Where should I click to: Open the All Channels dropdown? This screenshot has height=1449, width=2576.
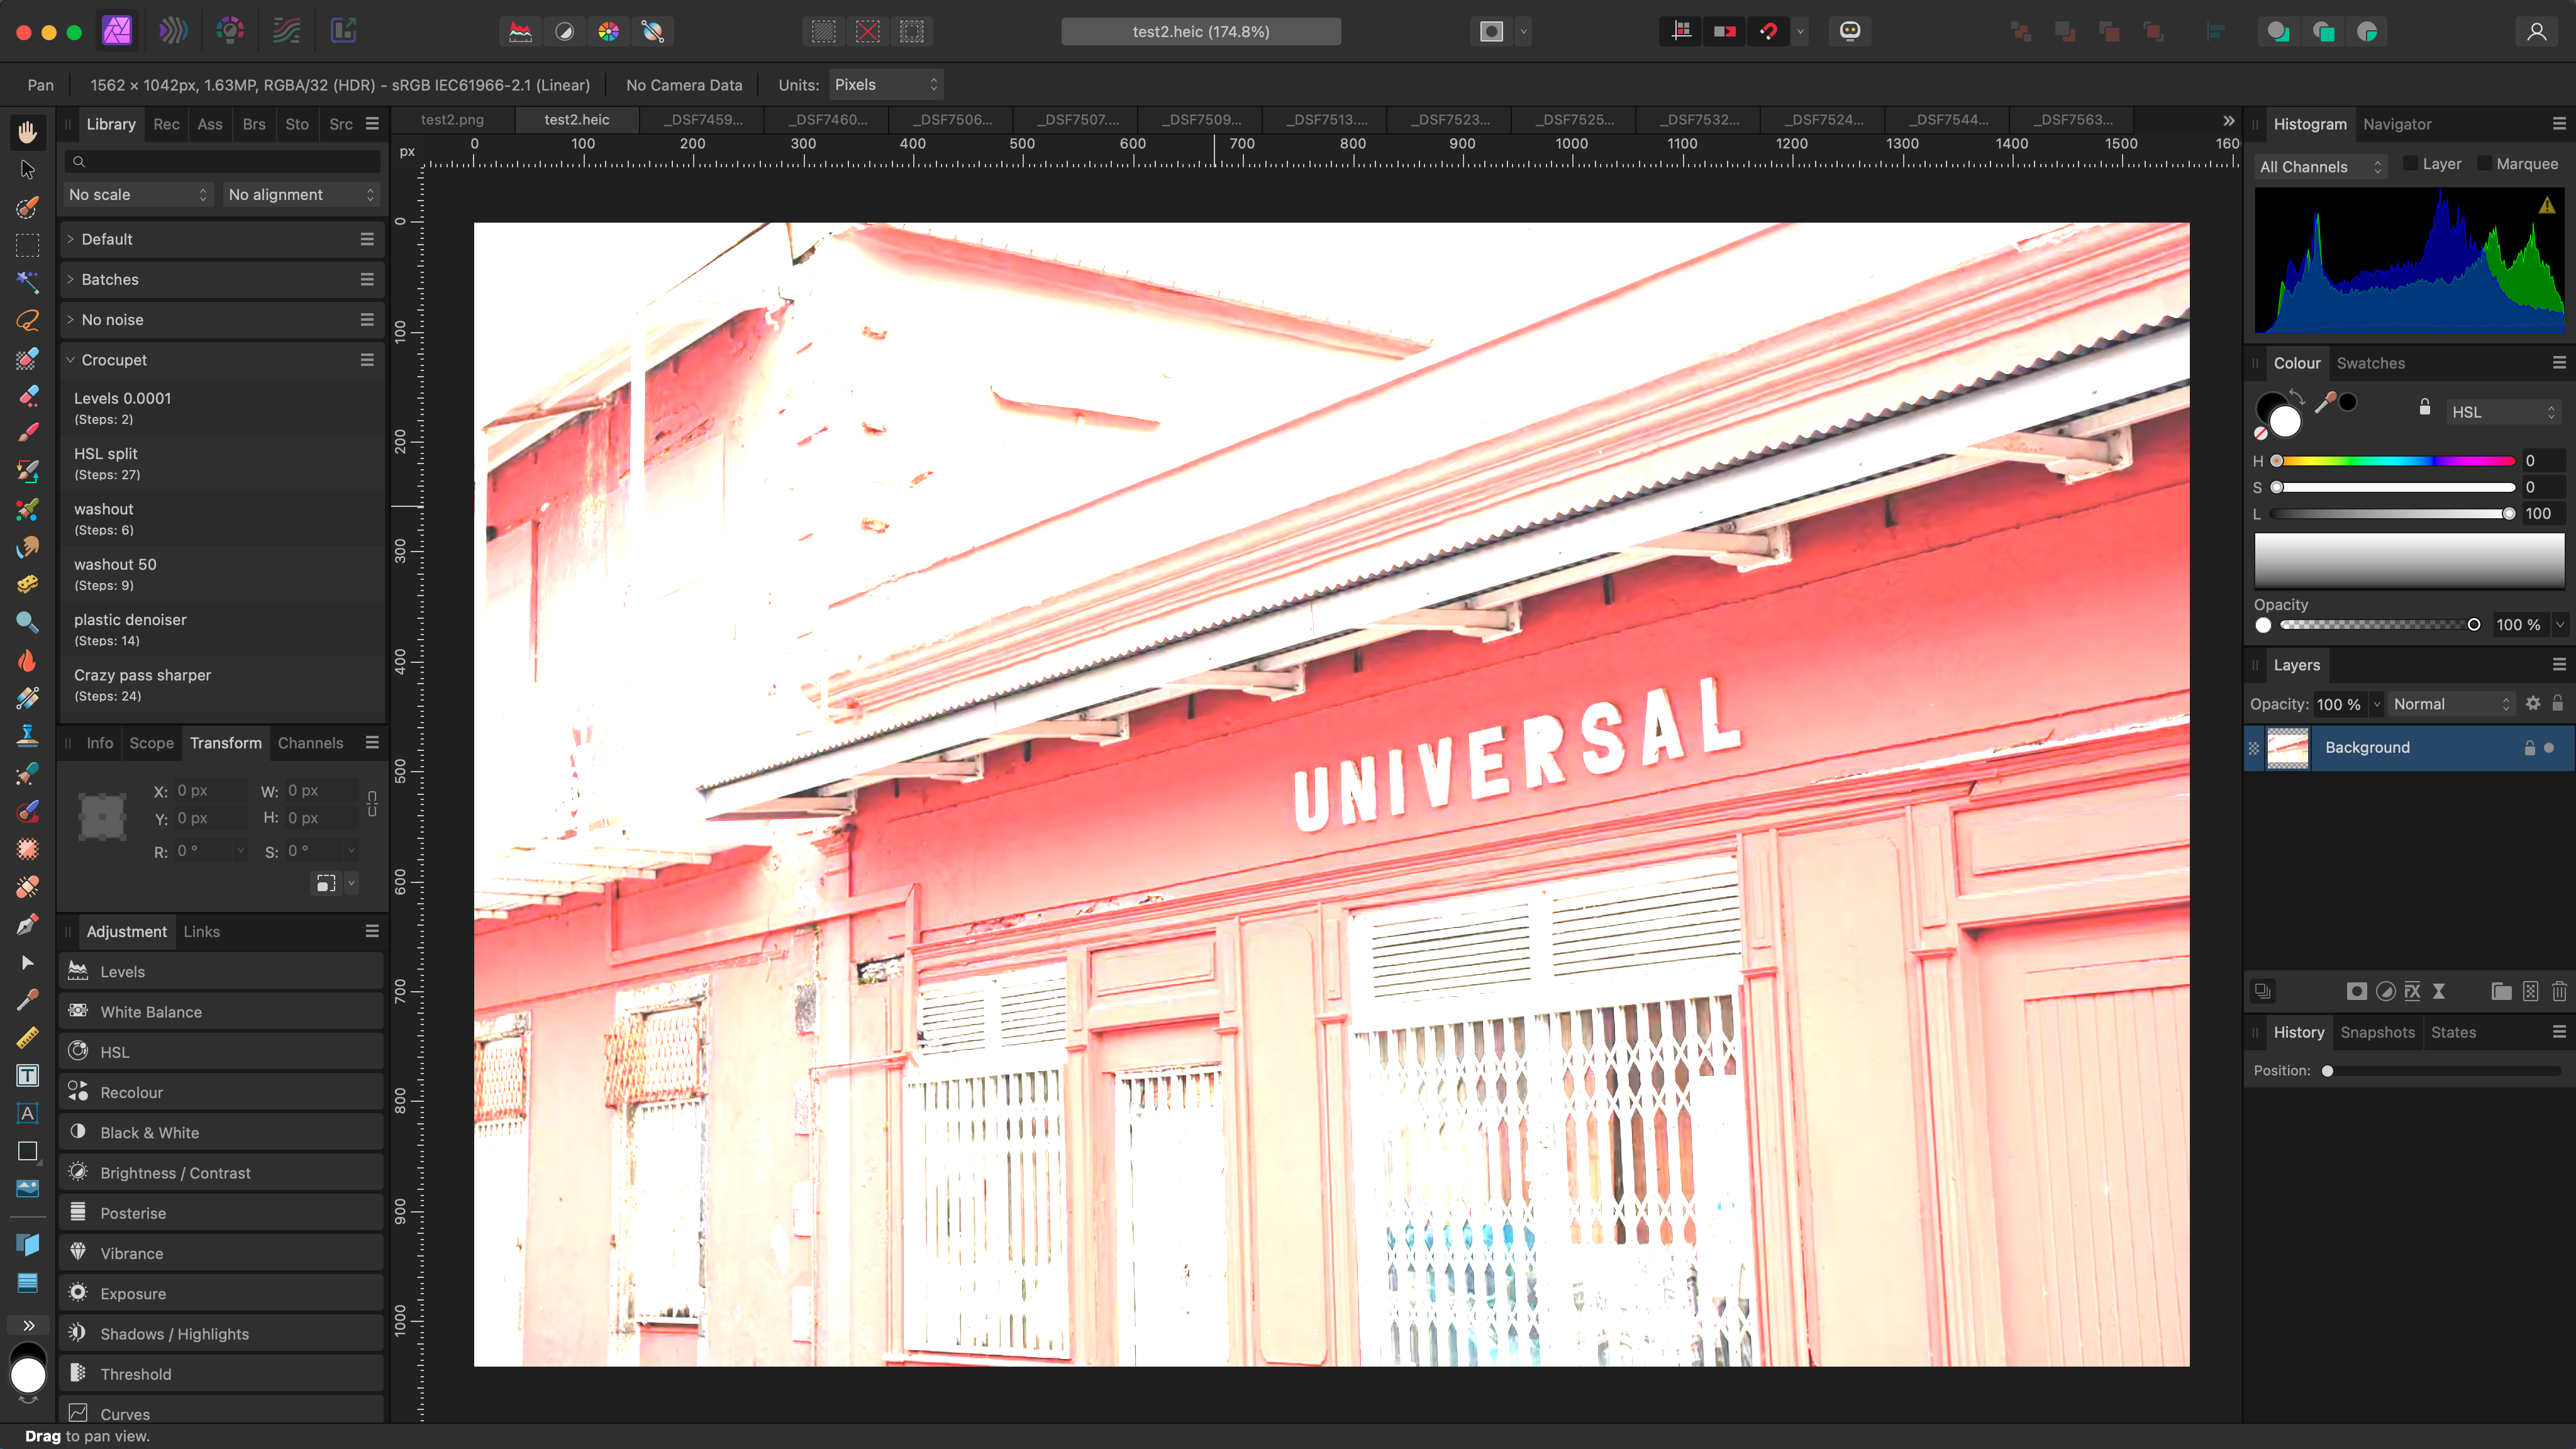click(x=2320, y=166)
